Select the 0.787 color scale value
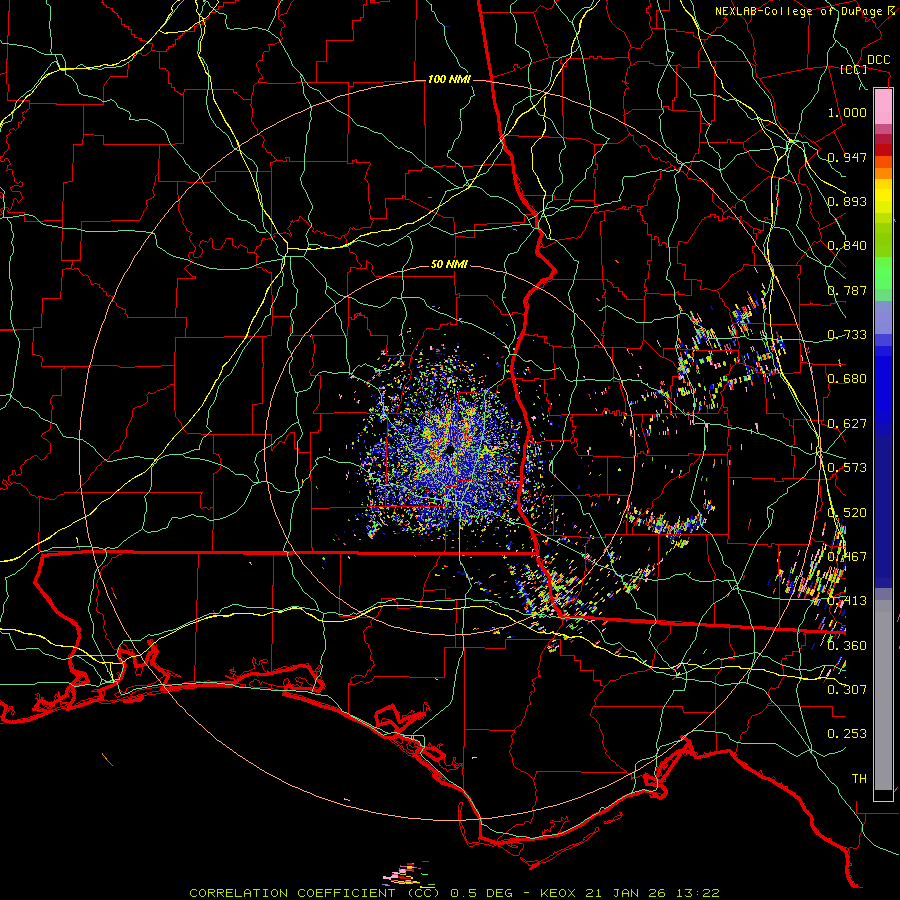The width and height of the screenshot is (900, 900). tap(847, 290)
